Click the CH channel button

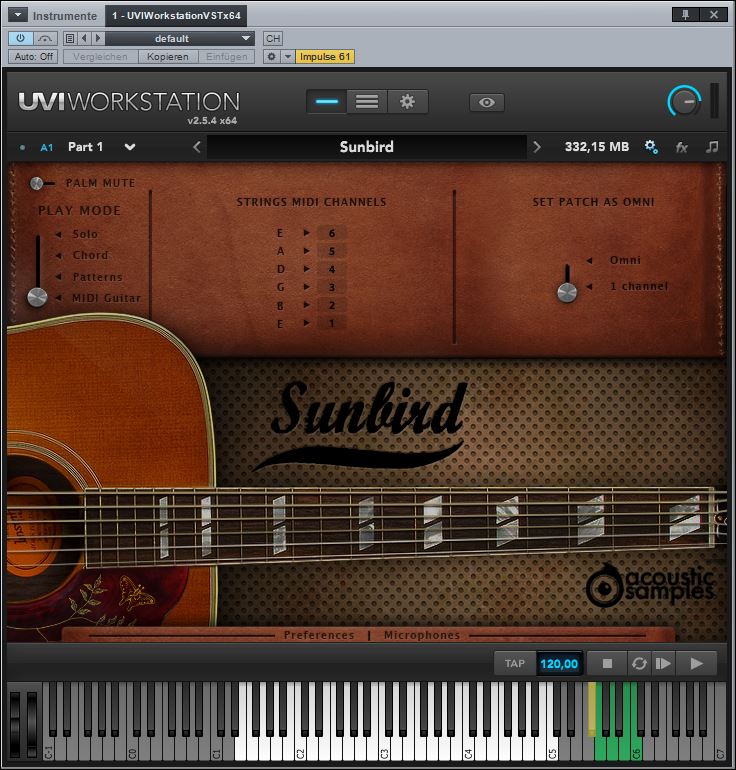click(x=273, y=38)
